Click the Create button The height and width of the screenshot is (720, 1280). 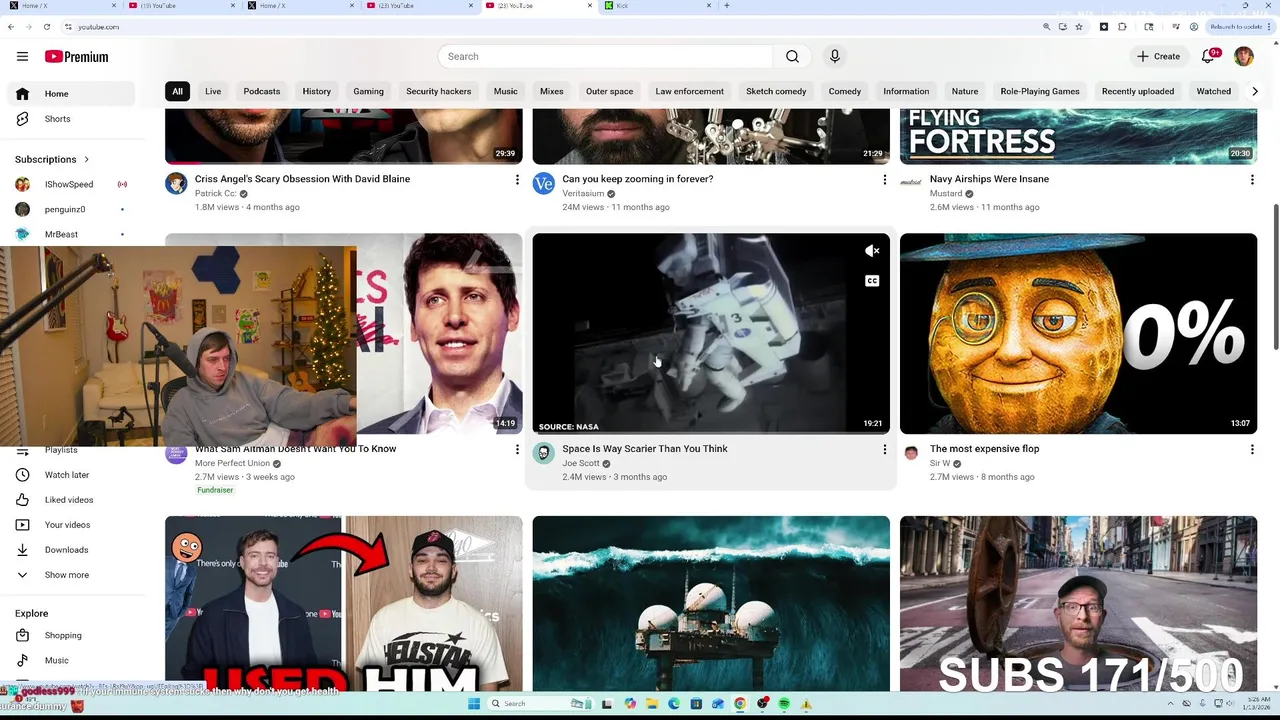[1159, 57]
